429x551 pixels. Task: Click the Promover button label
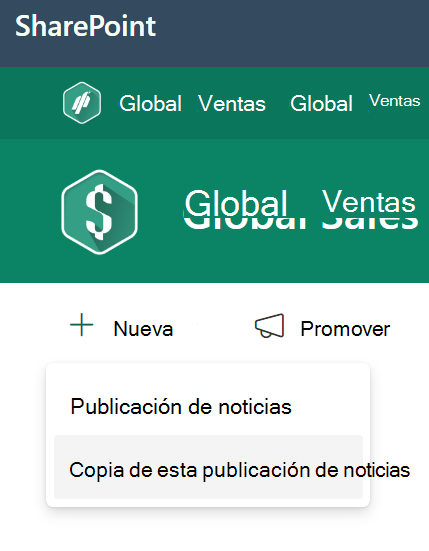tap(345, 329)
